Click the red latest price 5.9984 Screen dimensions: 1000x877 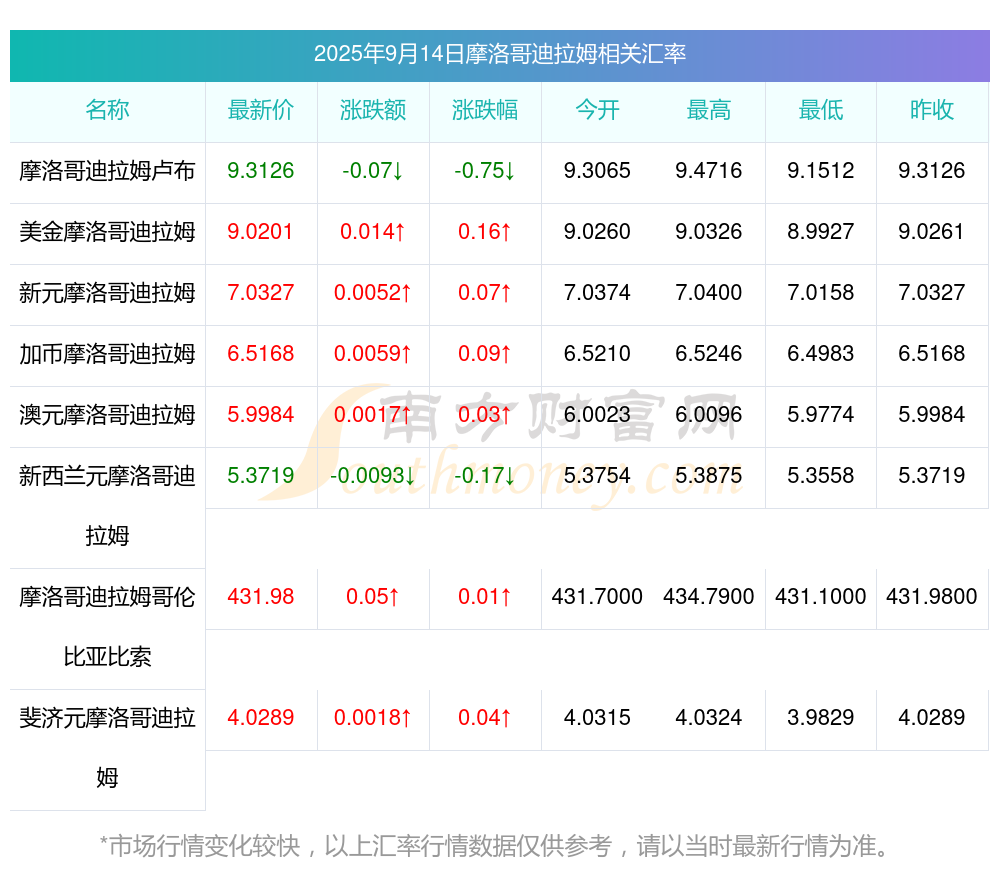pyautogui.click(x=261, y=415)
